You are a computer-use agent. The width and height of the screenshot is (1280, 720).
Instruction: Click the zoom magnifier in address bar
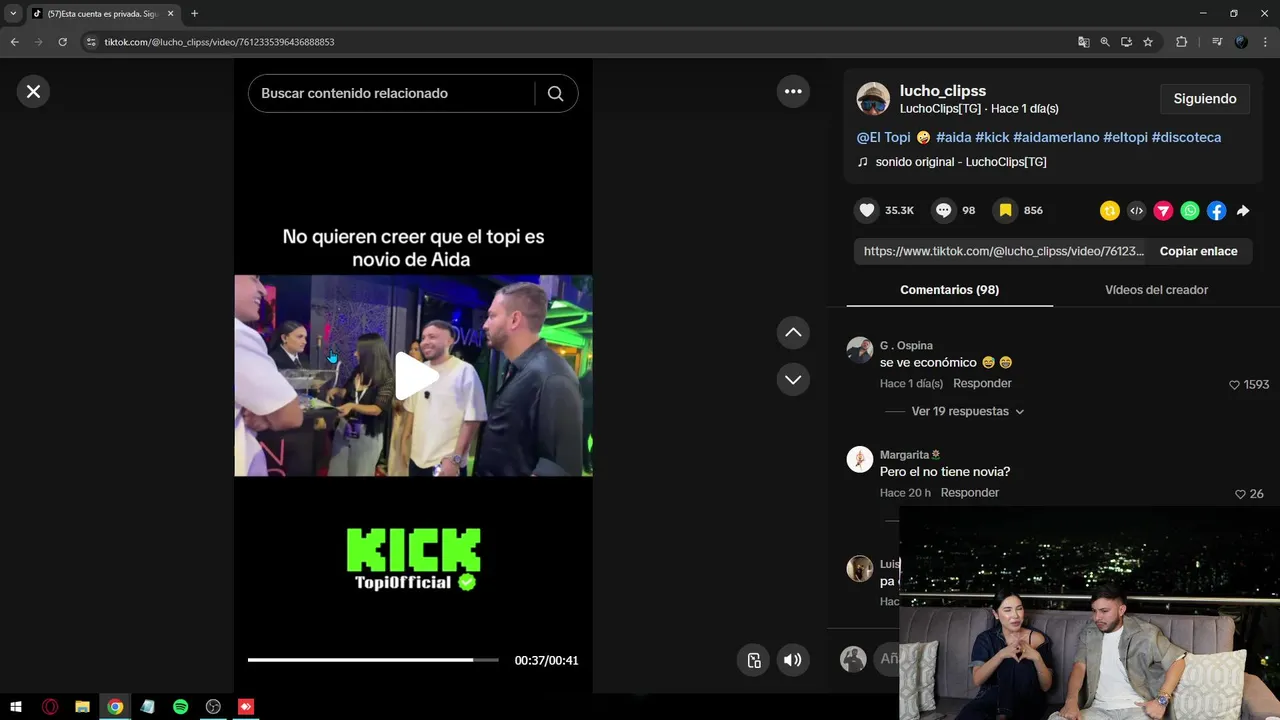[1105, 42]
